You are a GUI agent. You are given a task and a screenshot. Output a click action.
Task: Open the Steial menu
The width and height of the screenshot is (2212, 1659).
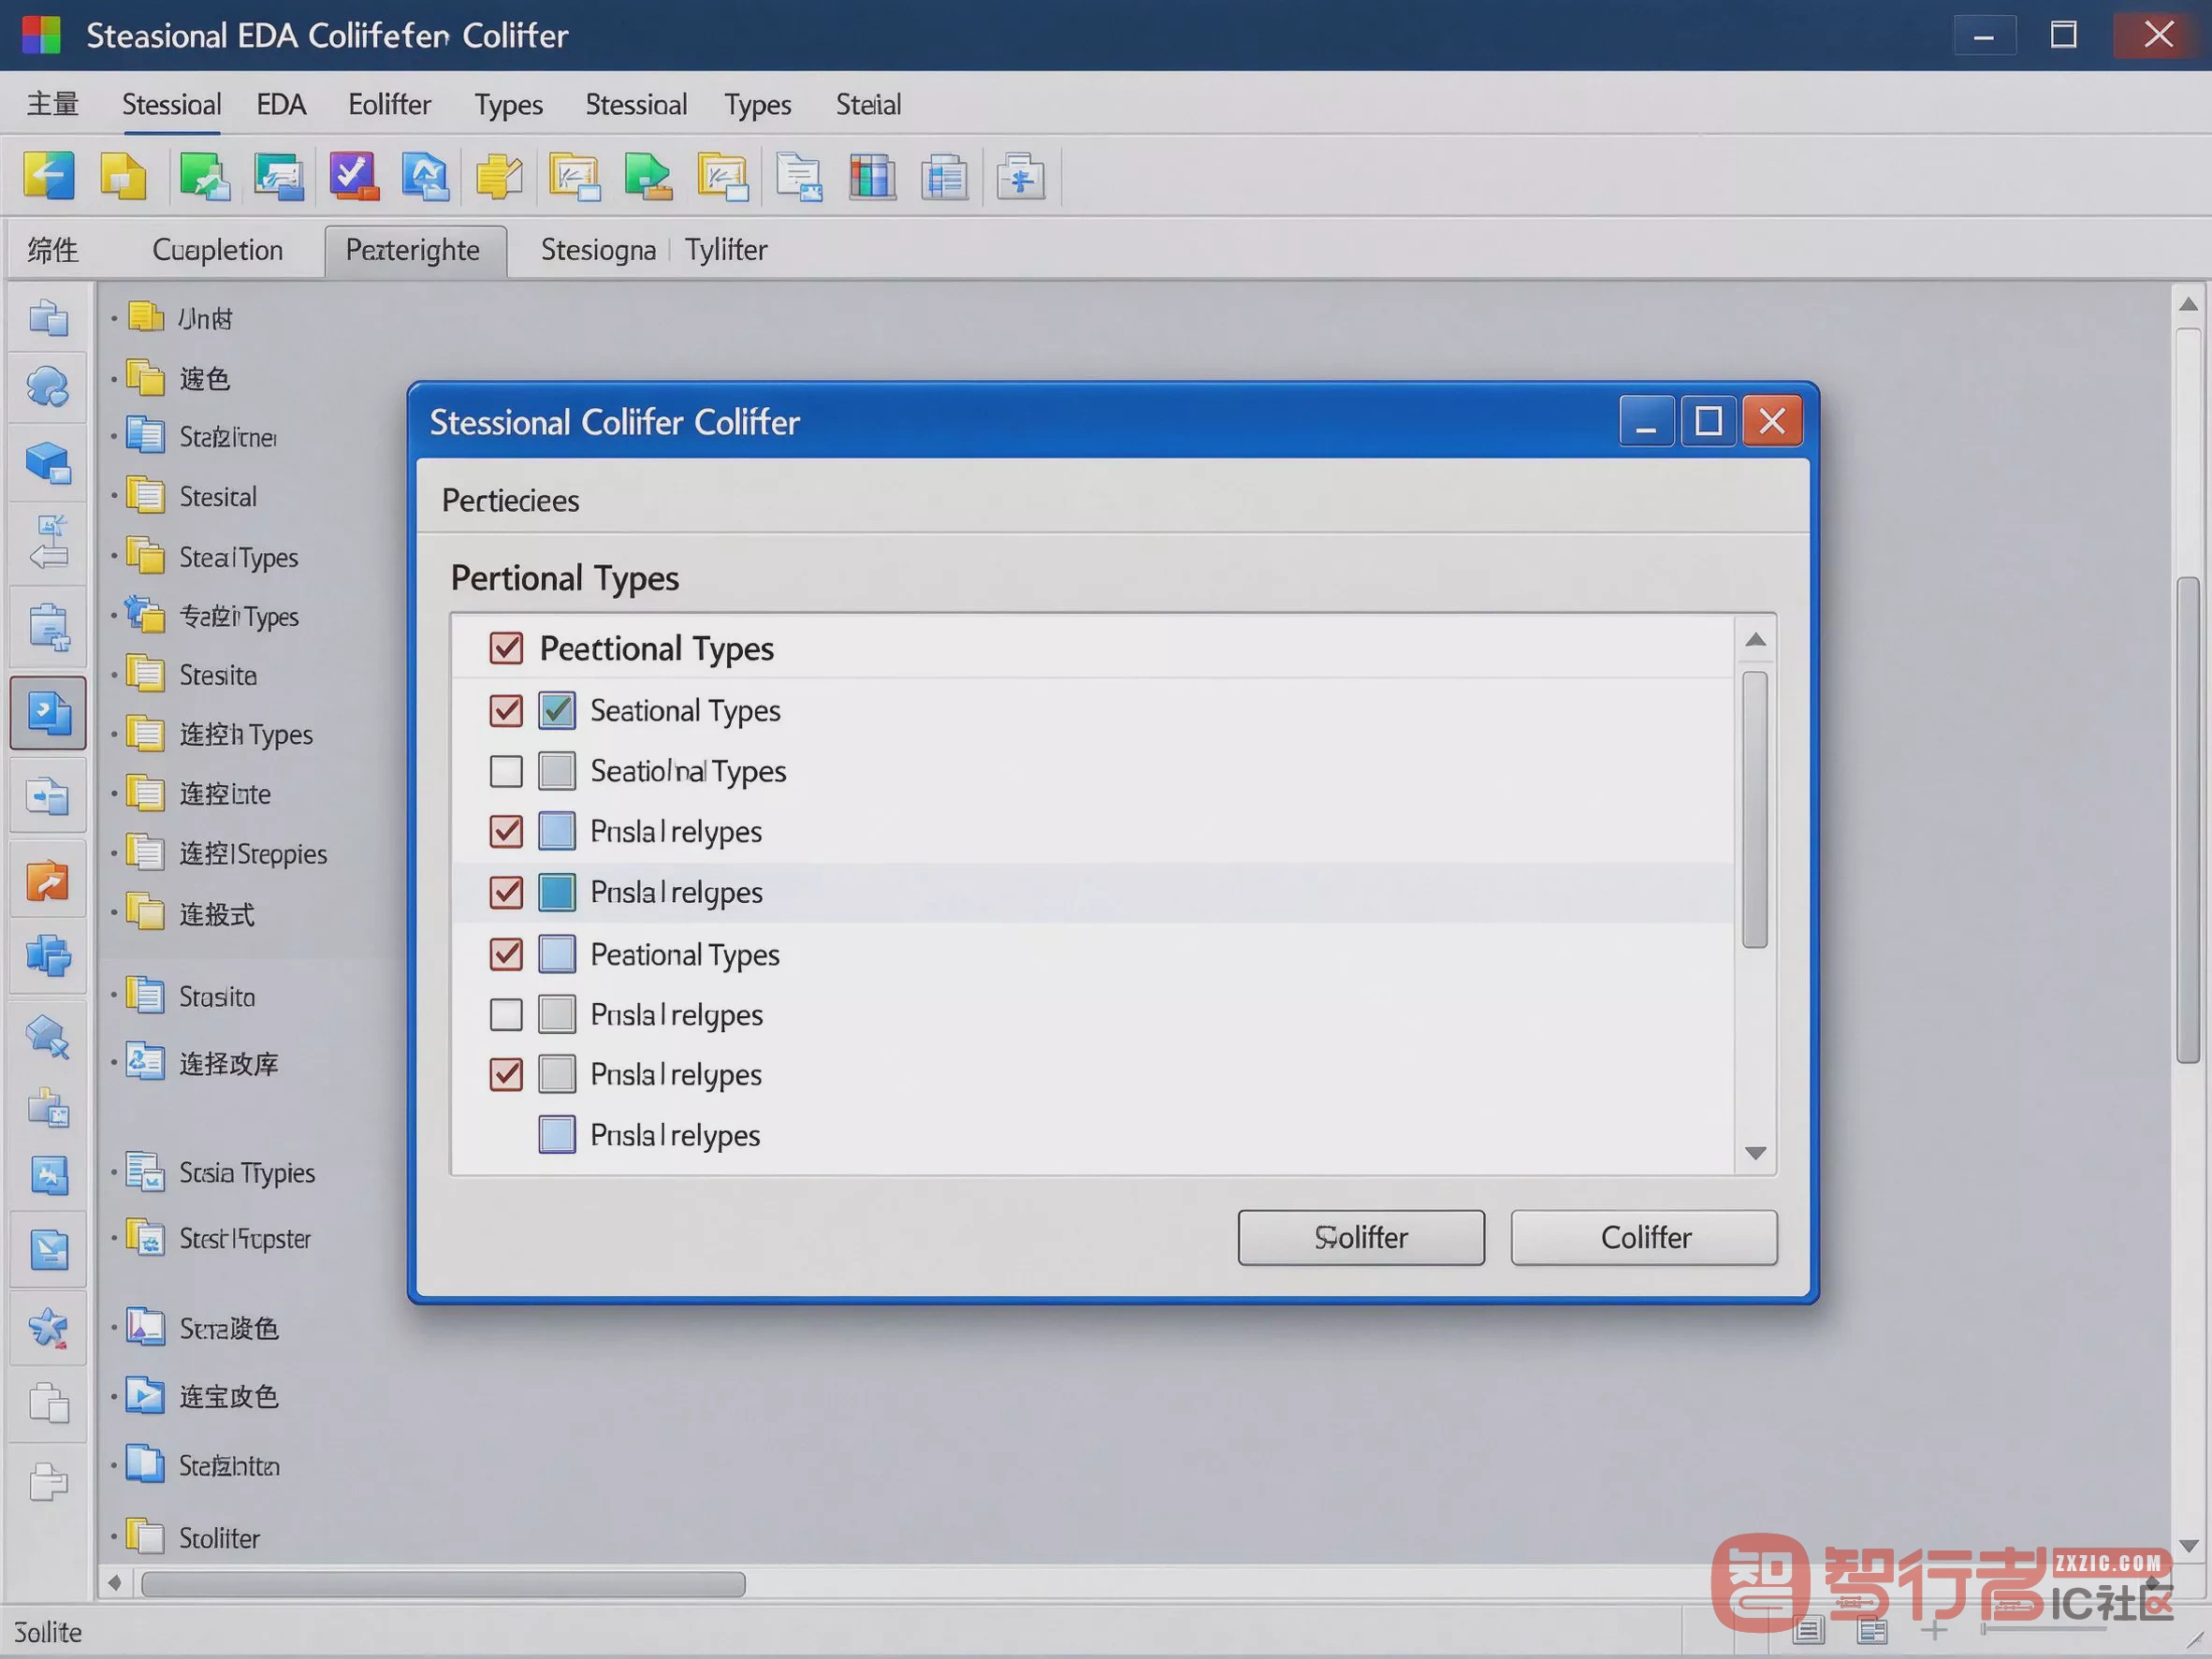click(868, 104)
